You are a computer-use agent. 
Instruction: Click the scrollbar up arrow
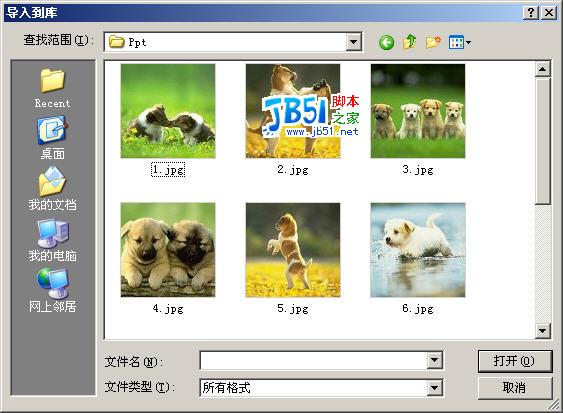click(x=543, y=69)
